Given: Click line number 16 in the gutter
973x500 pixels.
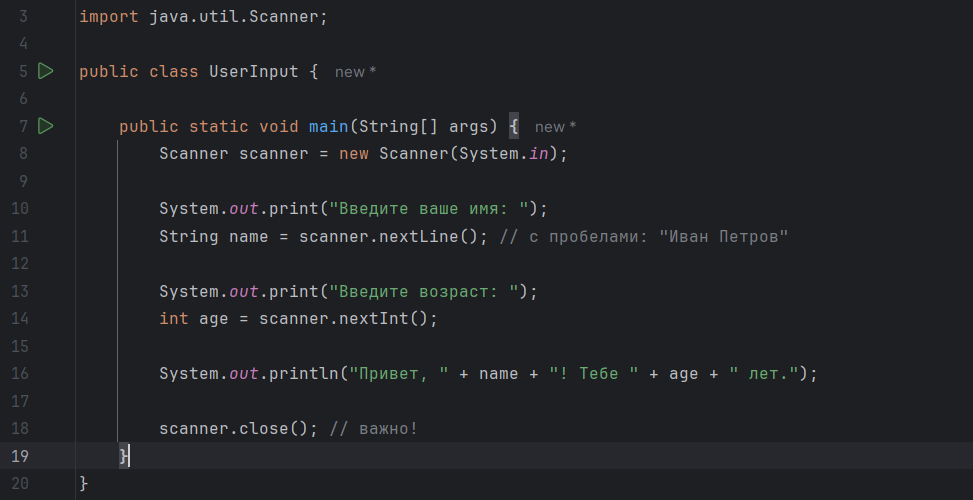Looking at the screenshot, I should coord(20,373).
